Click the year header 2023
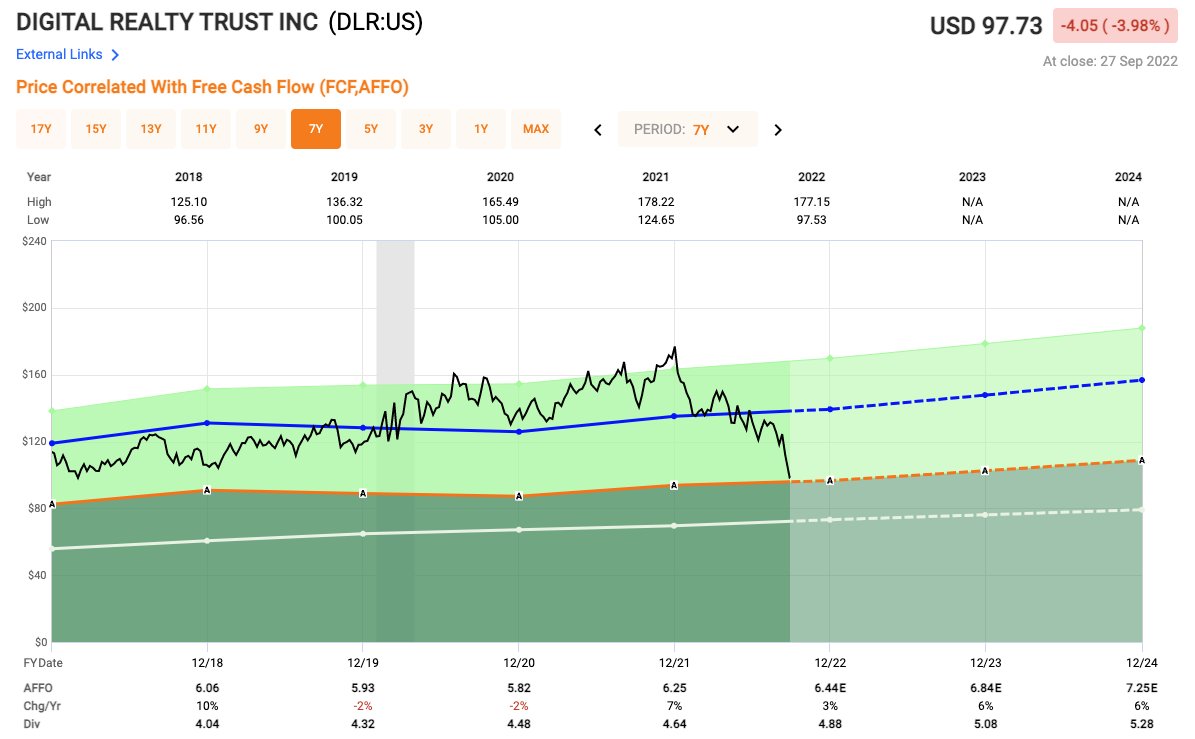Viewport: 1195px width, 739px height. pyautogui.click(x=972, y=177)
